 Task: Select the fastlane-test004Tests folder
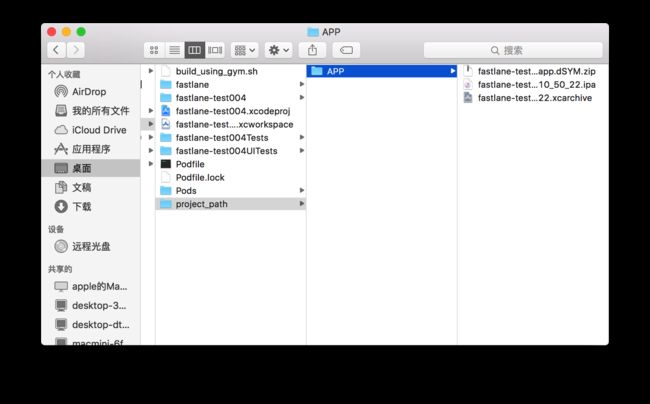pyautogui.click(x=230, y=138)
